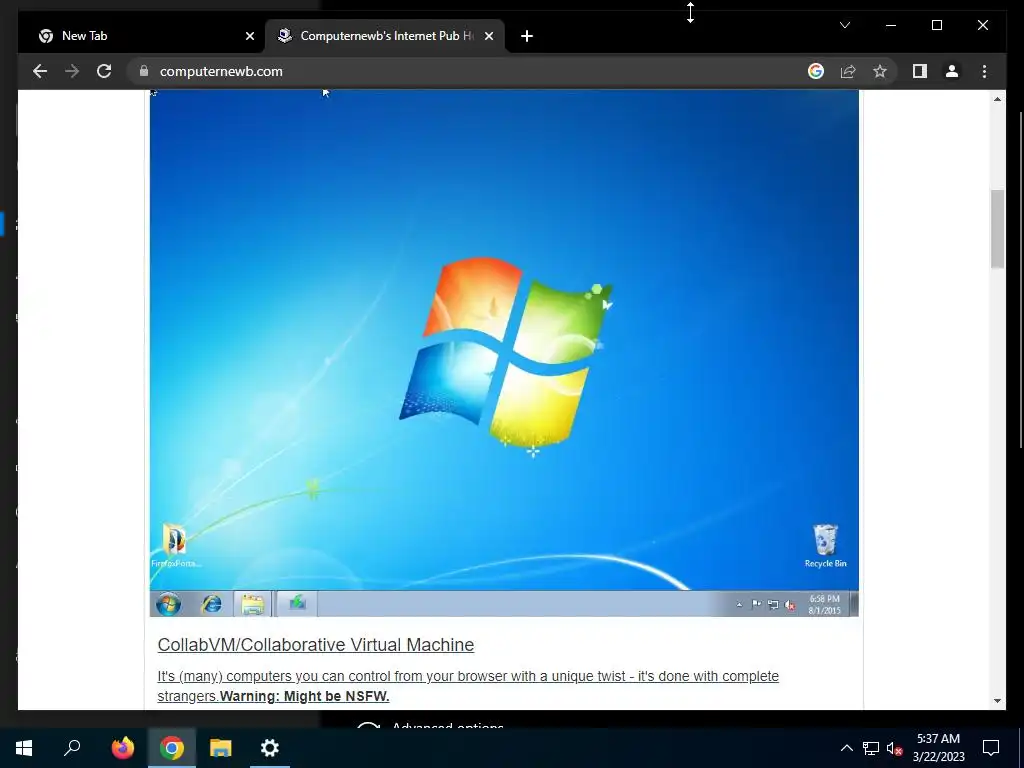Click the Recycle Bin desktop icon
1024x768 pixels.
[x=825, y=545]
